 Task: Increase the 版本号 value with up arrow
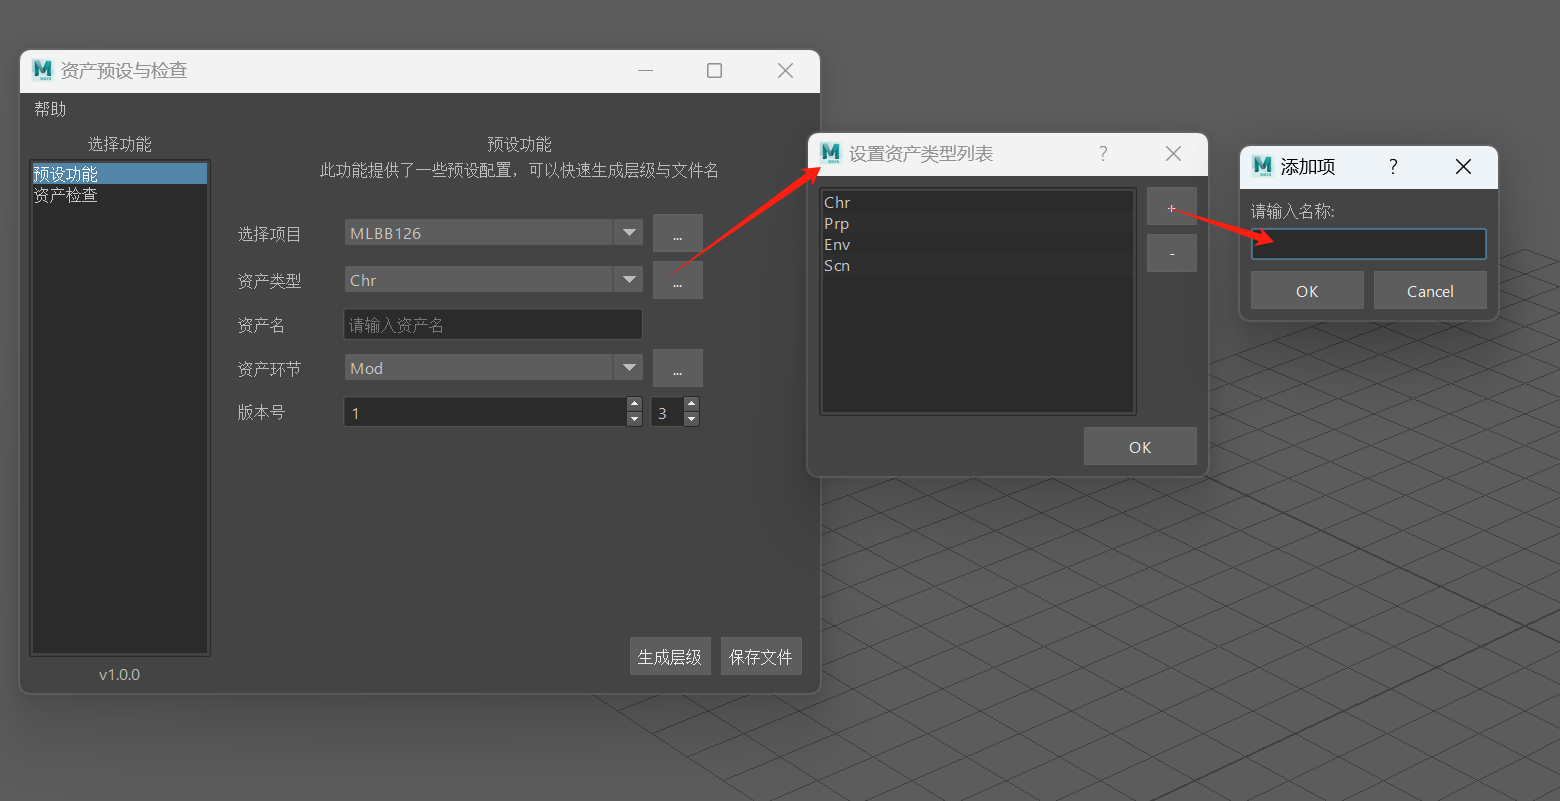click(x=634, y=404)
